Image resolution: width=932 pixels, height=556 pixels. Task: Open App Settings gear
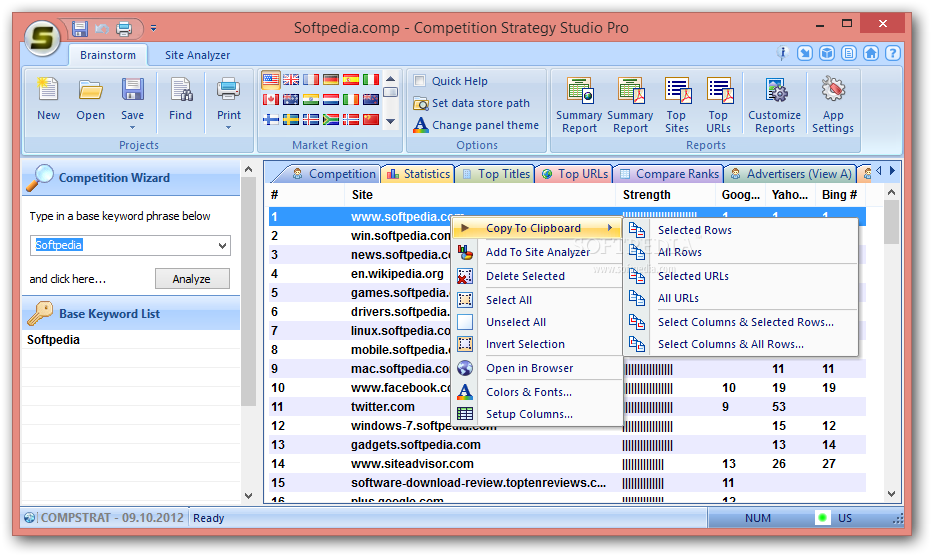pyautogui.click(x=833, y=105)
